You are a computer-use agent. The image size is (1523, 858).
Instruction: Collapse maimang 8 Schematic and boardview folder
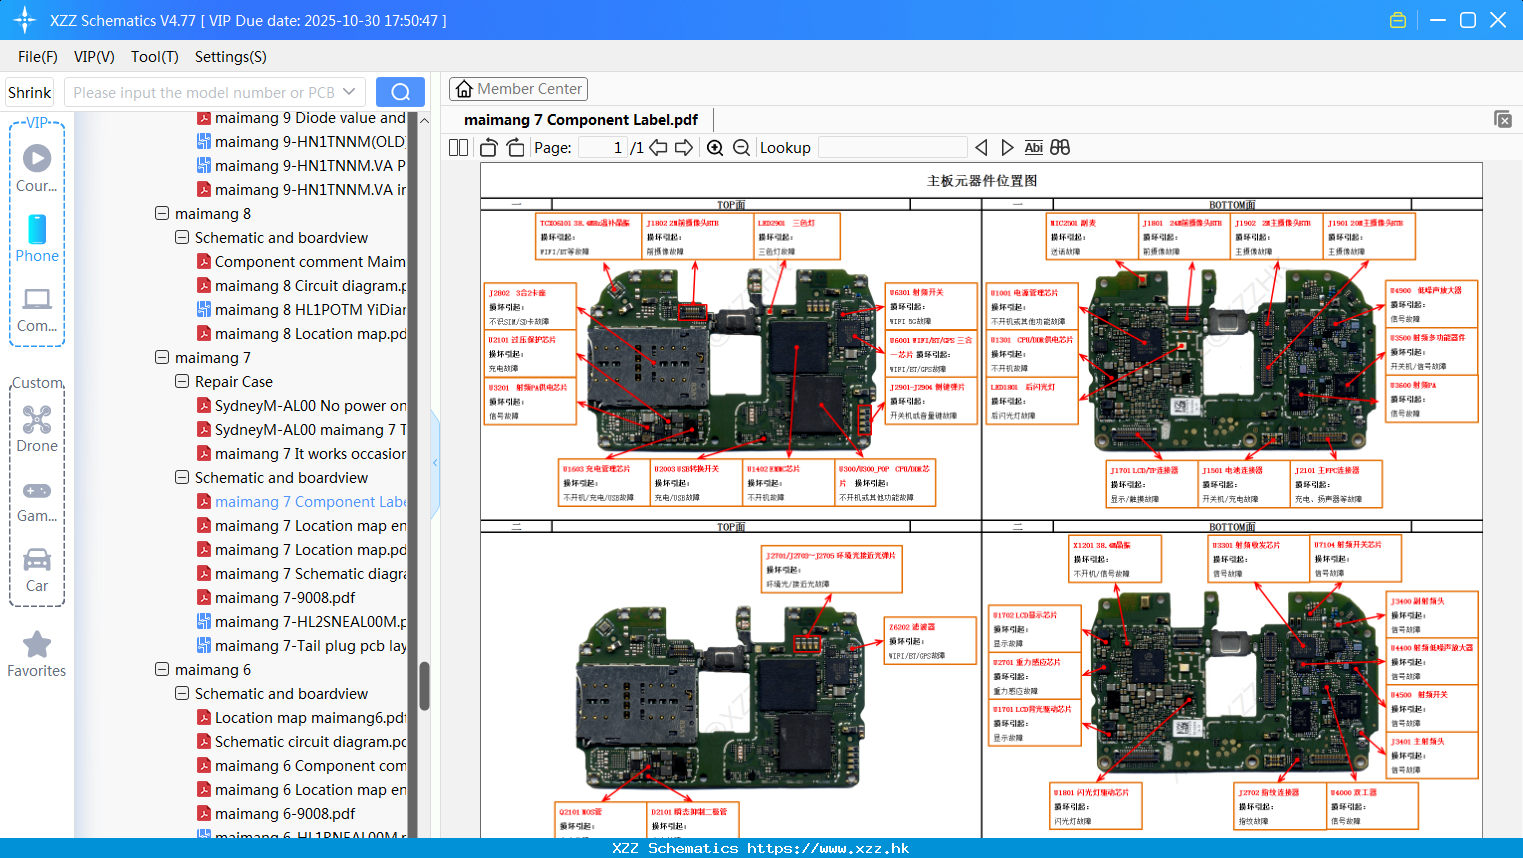[182, 237]
